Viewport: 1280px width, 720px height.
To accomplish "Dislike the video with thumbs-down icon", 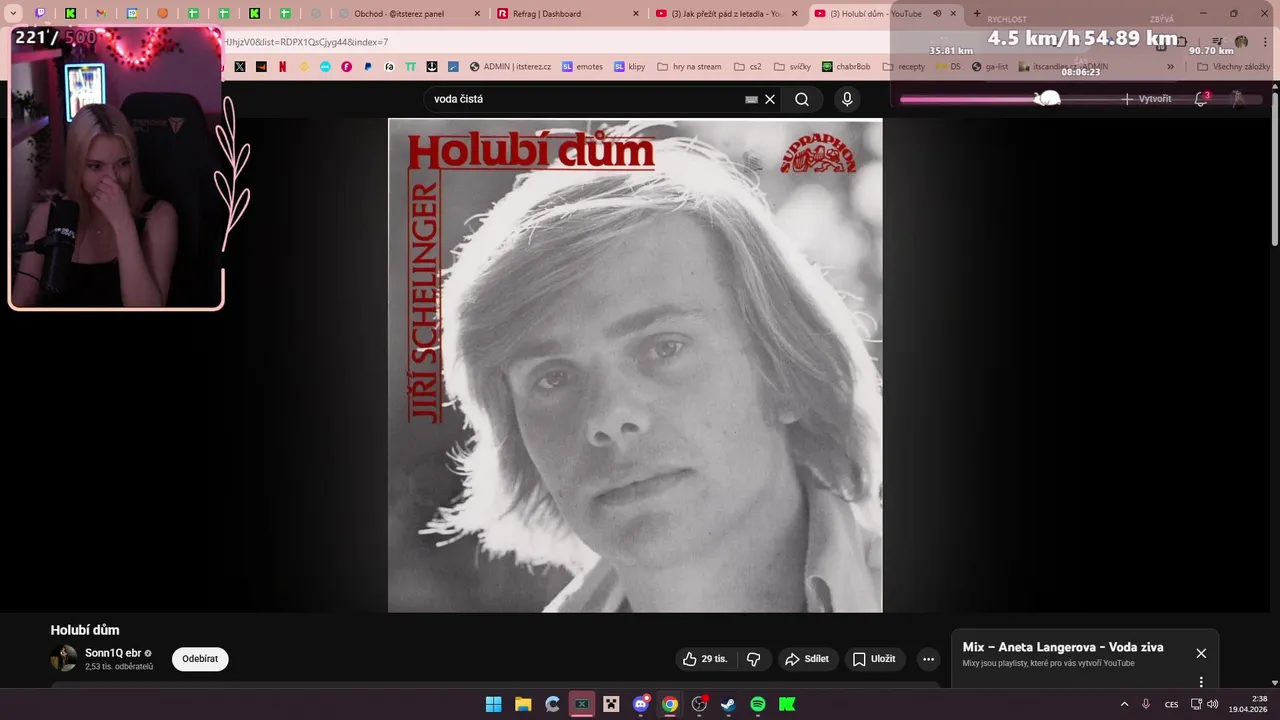I will [x=754, y=659].
